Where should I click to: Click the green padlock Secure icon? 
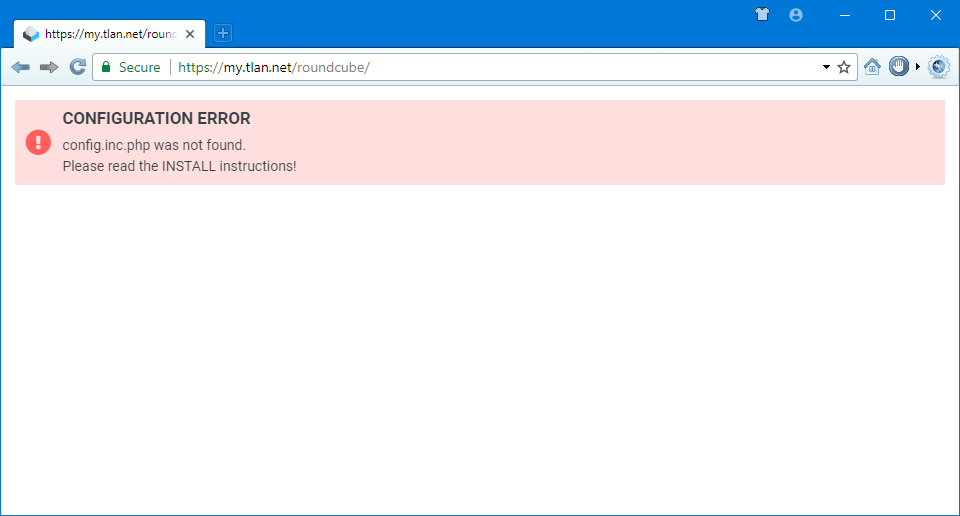coord(106,67)
